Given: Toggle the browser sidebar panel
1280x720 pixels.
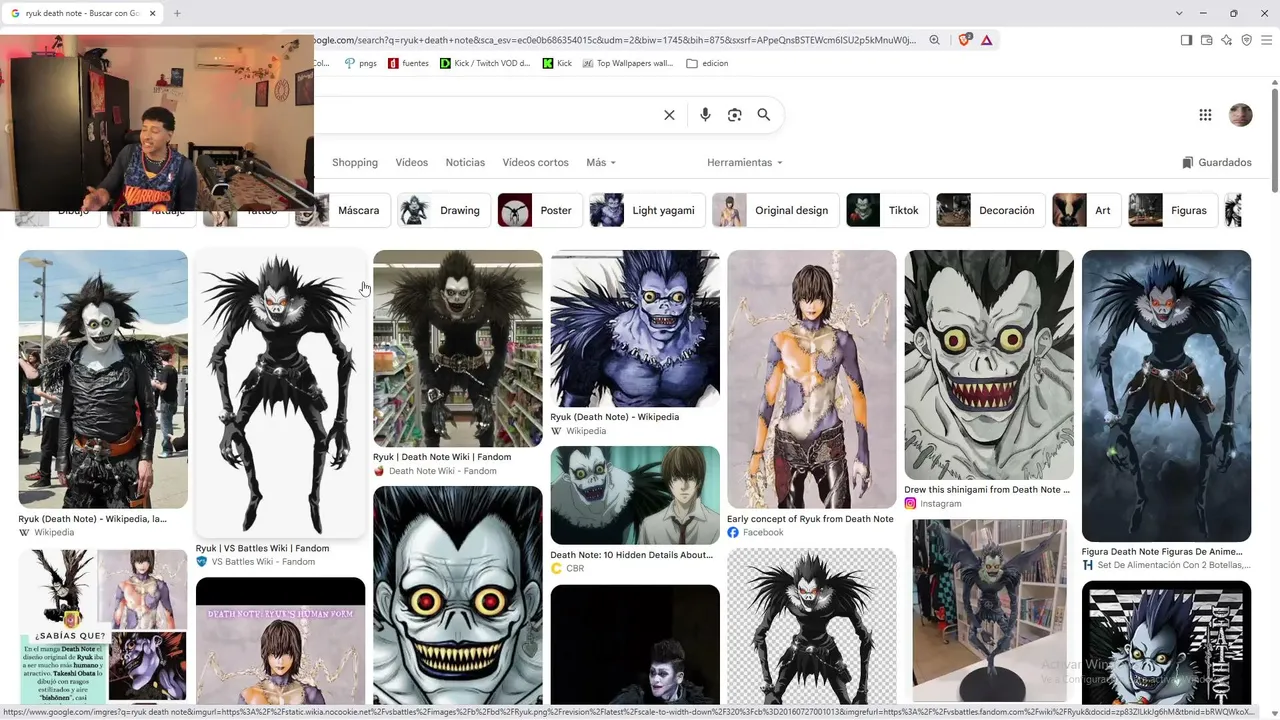Looking at the screenshot, I should coord(1186,40).
